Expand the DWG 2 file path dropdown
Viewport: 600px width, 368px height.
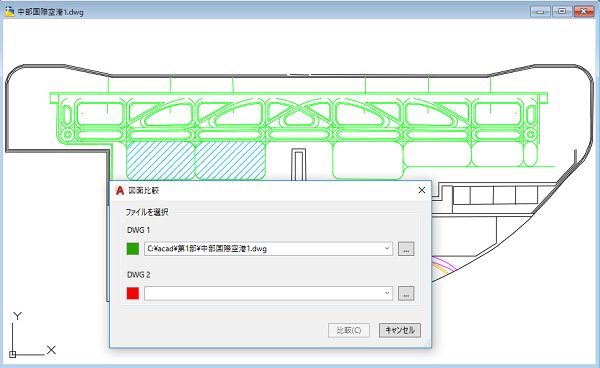(x=387, y=293)
